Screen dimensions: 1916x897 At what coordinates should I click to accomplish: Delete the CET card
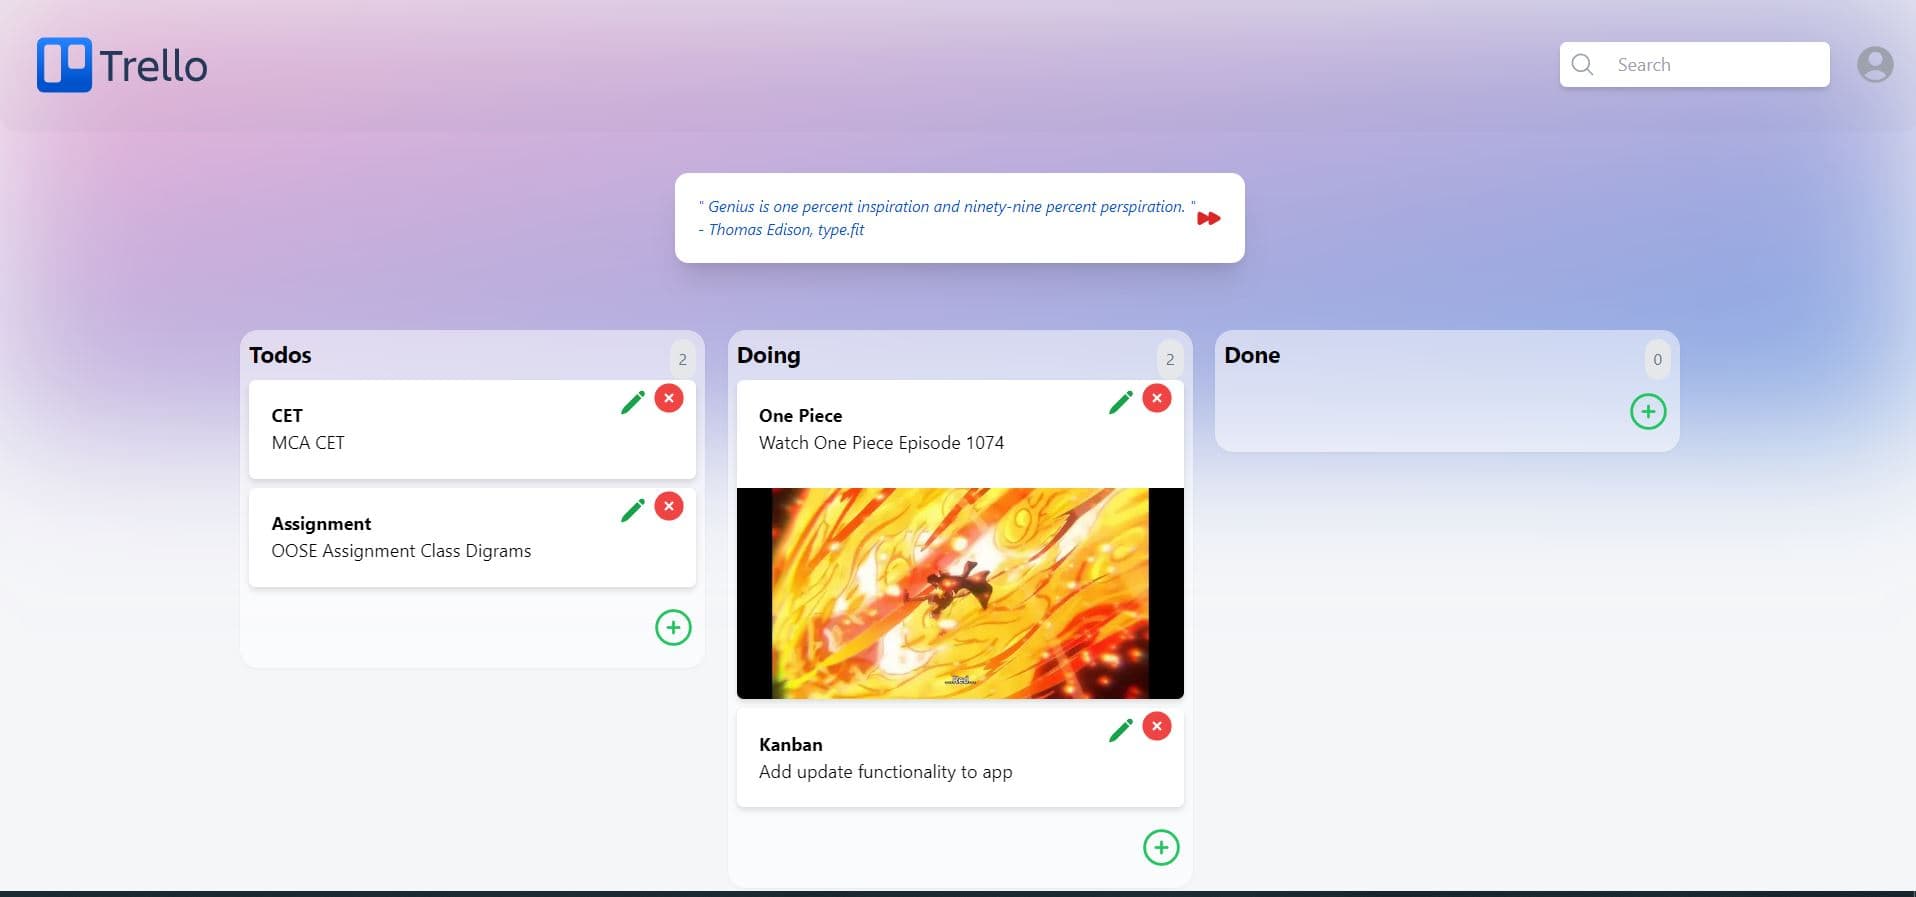pyautogui.click(x=669, y=398)
